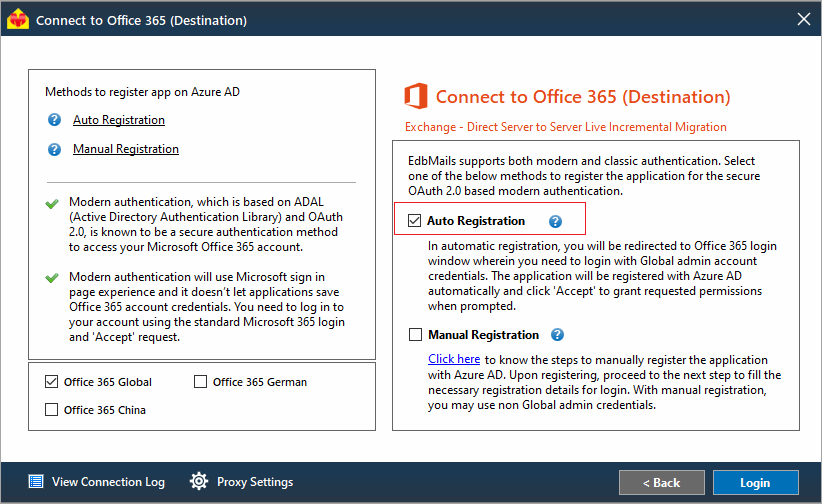The image size is (822, 504).
Task: Enable the Manual Registration checkbox
Action: [x=415, y=335]
